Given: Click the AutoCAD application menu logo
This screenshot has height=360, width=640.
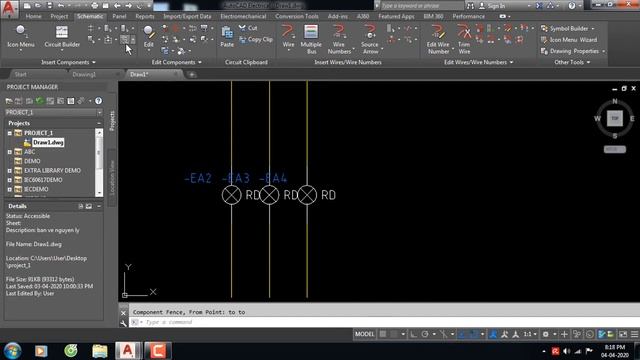Looking at the screenshot, I should click(9, 8).
